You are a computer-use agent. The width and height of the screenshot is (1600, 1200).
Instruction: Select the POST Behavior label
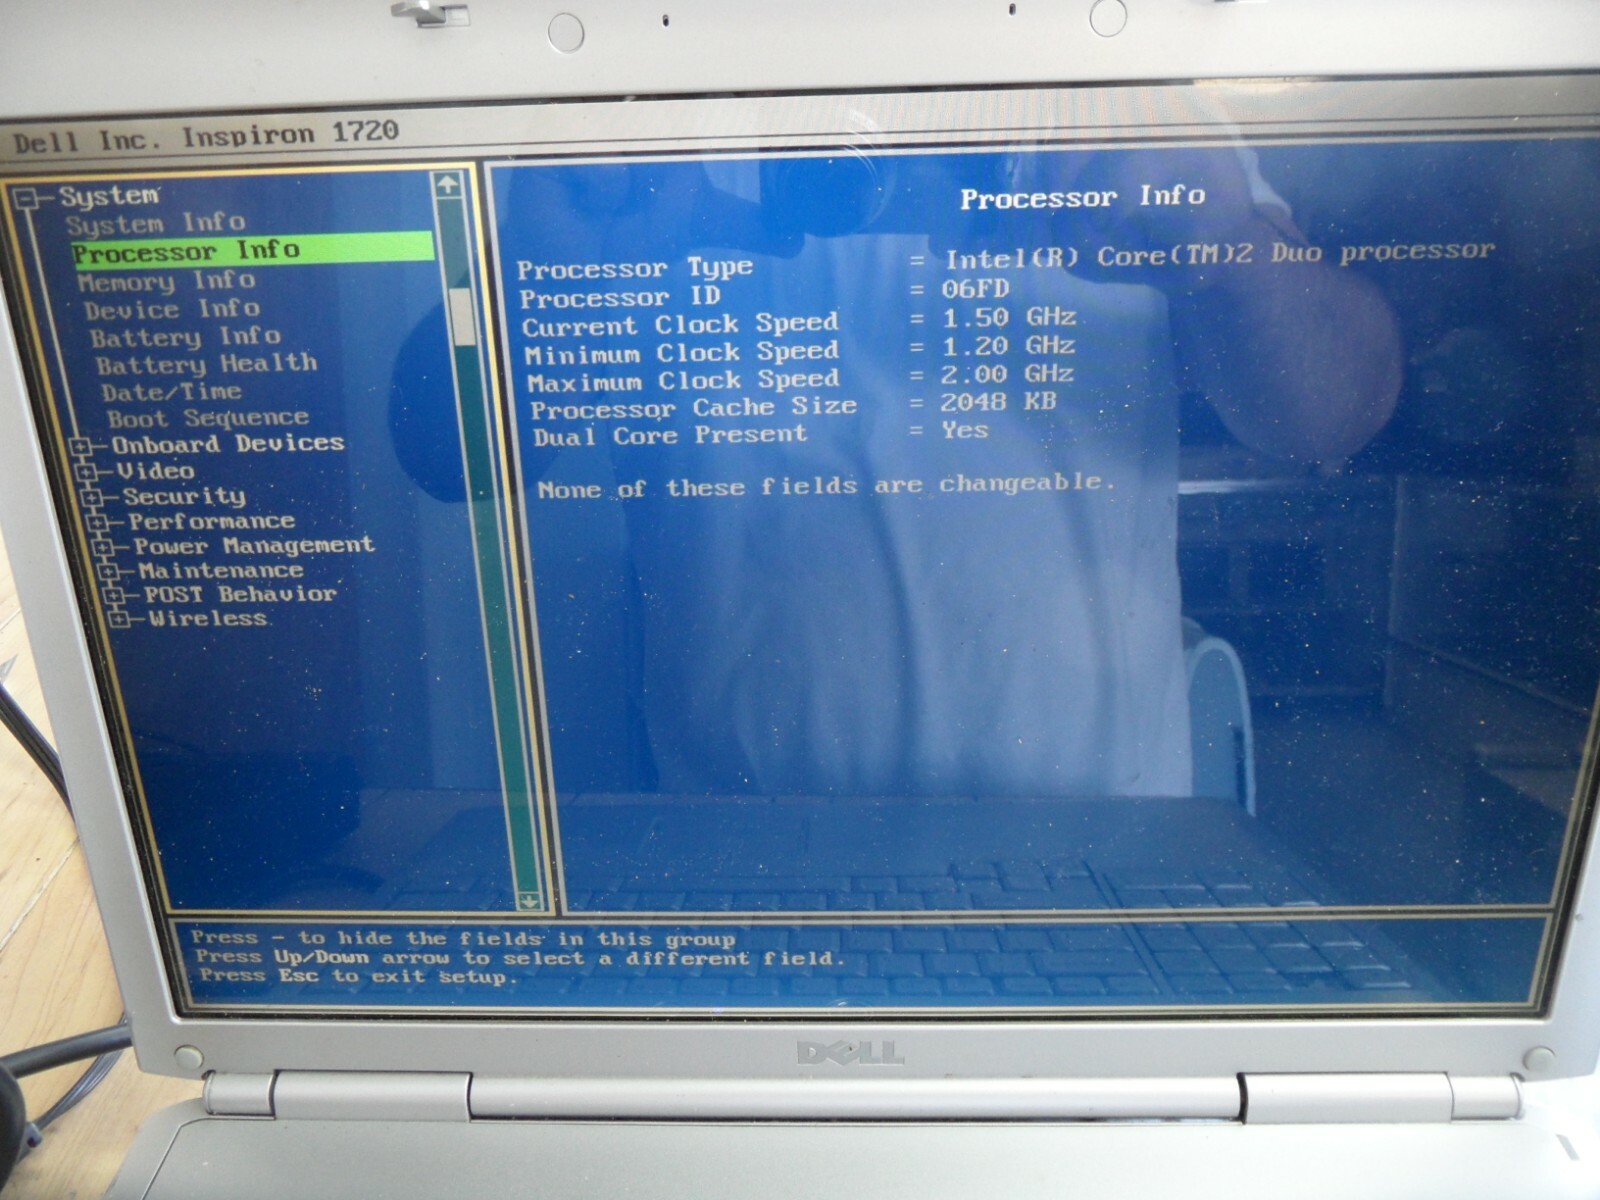[x=240, y=594]
